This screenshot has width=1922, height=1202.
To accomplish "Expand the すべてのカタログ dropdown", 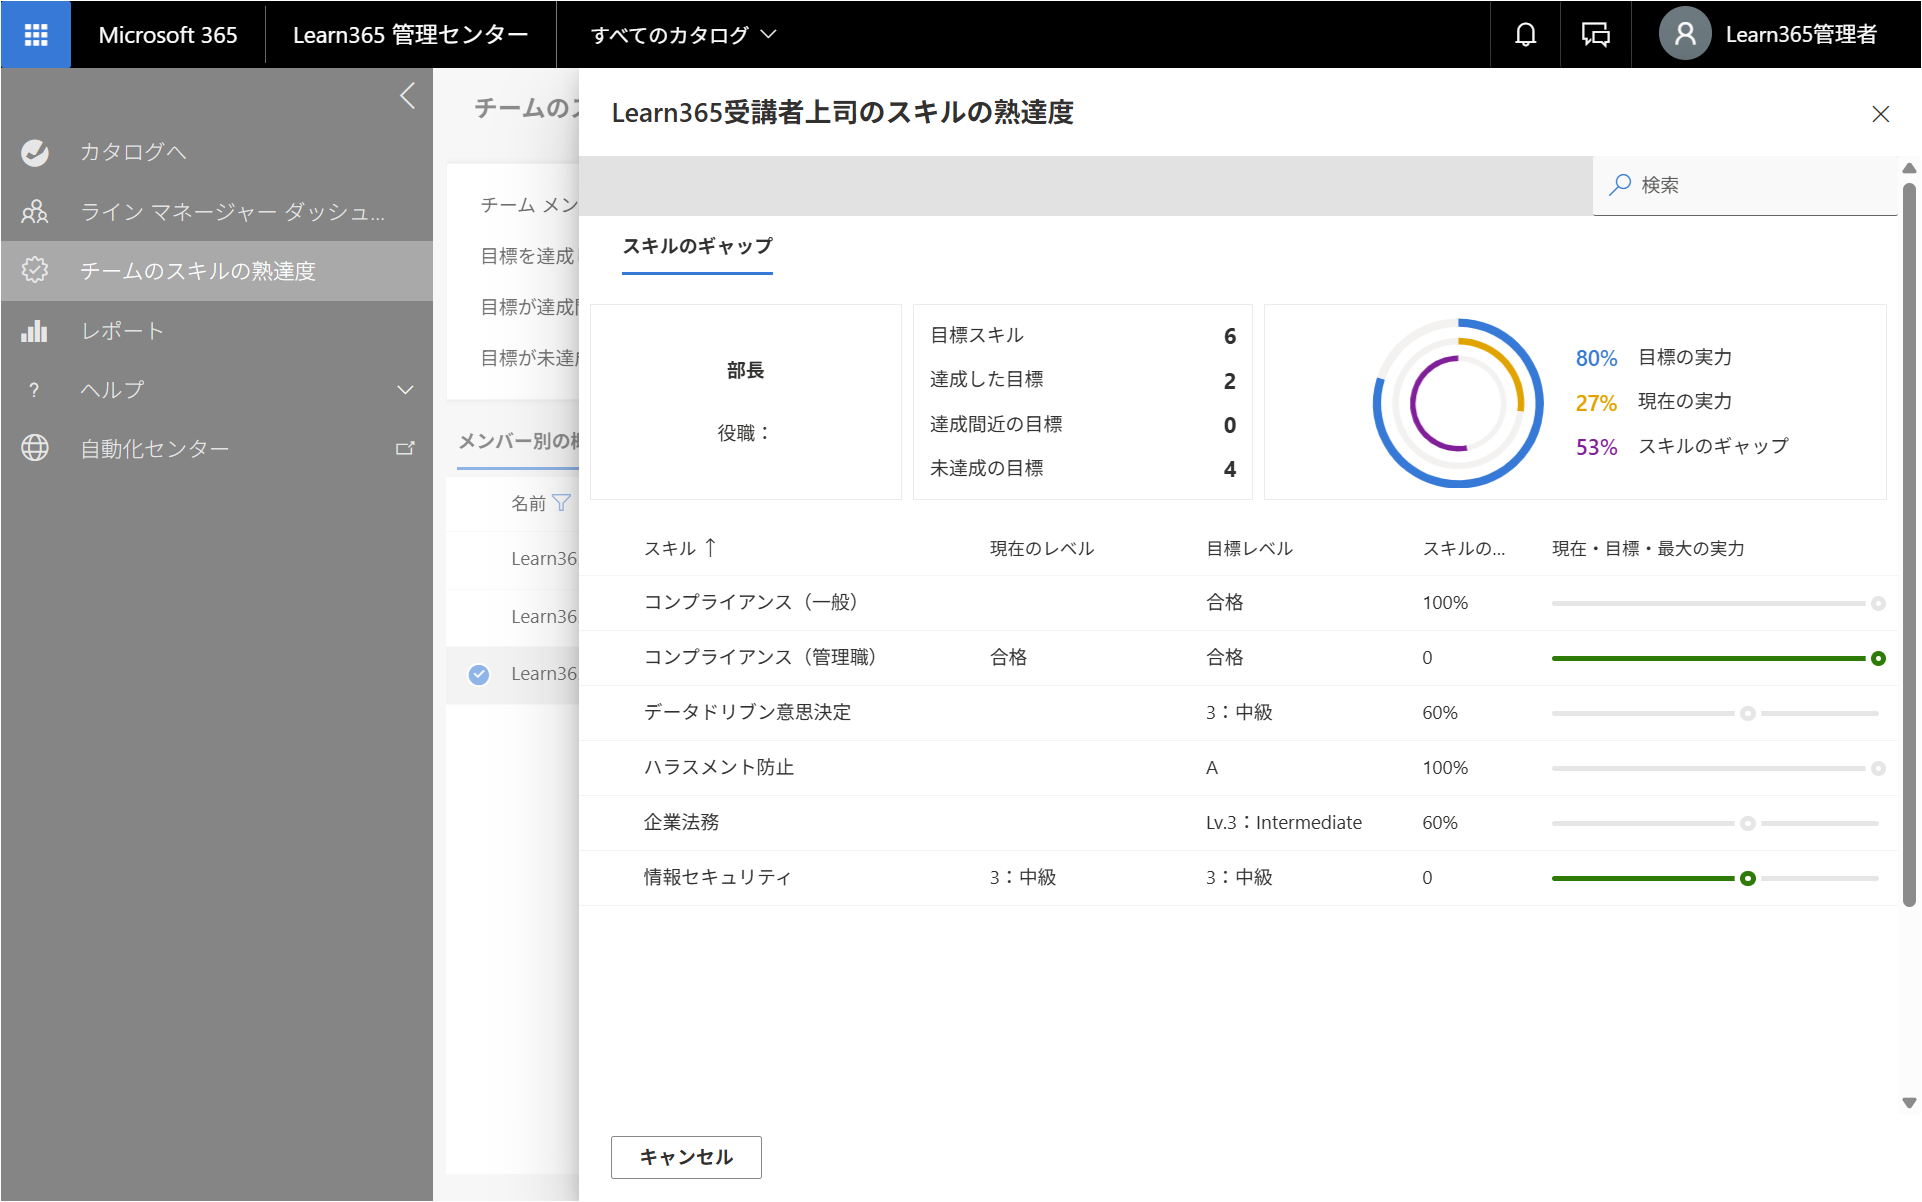I will 684,35.
